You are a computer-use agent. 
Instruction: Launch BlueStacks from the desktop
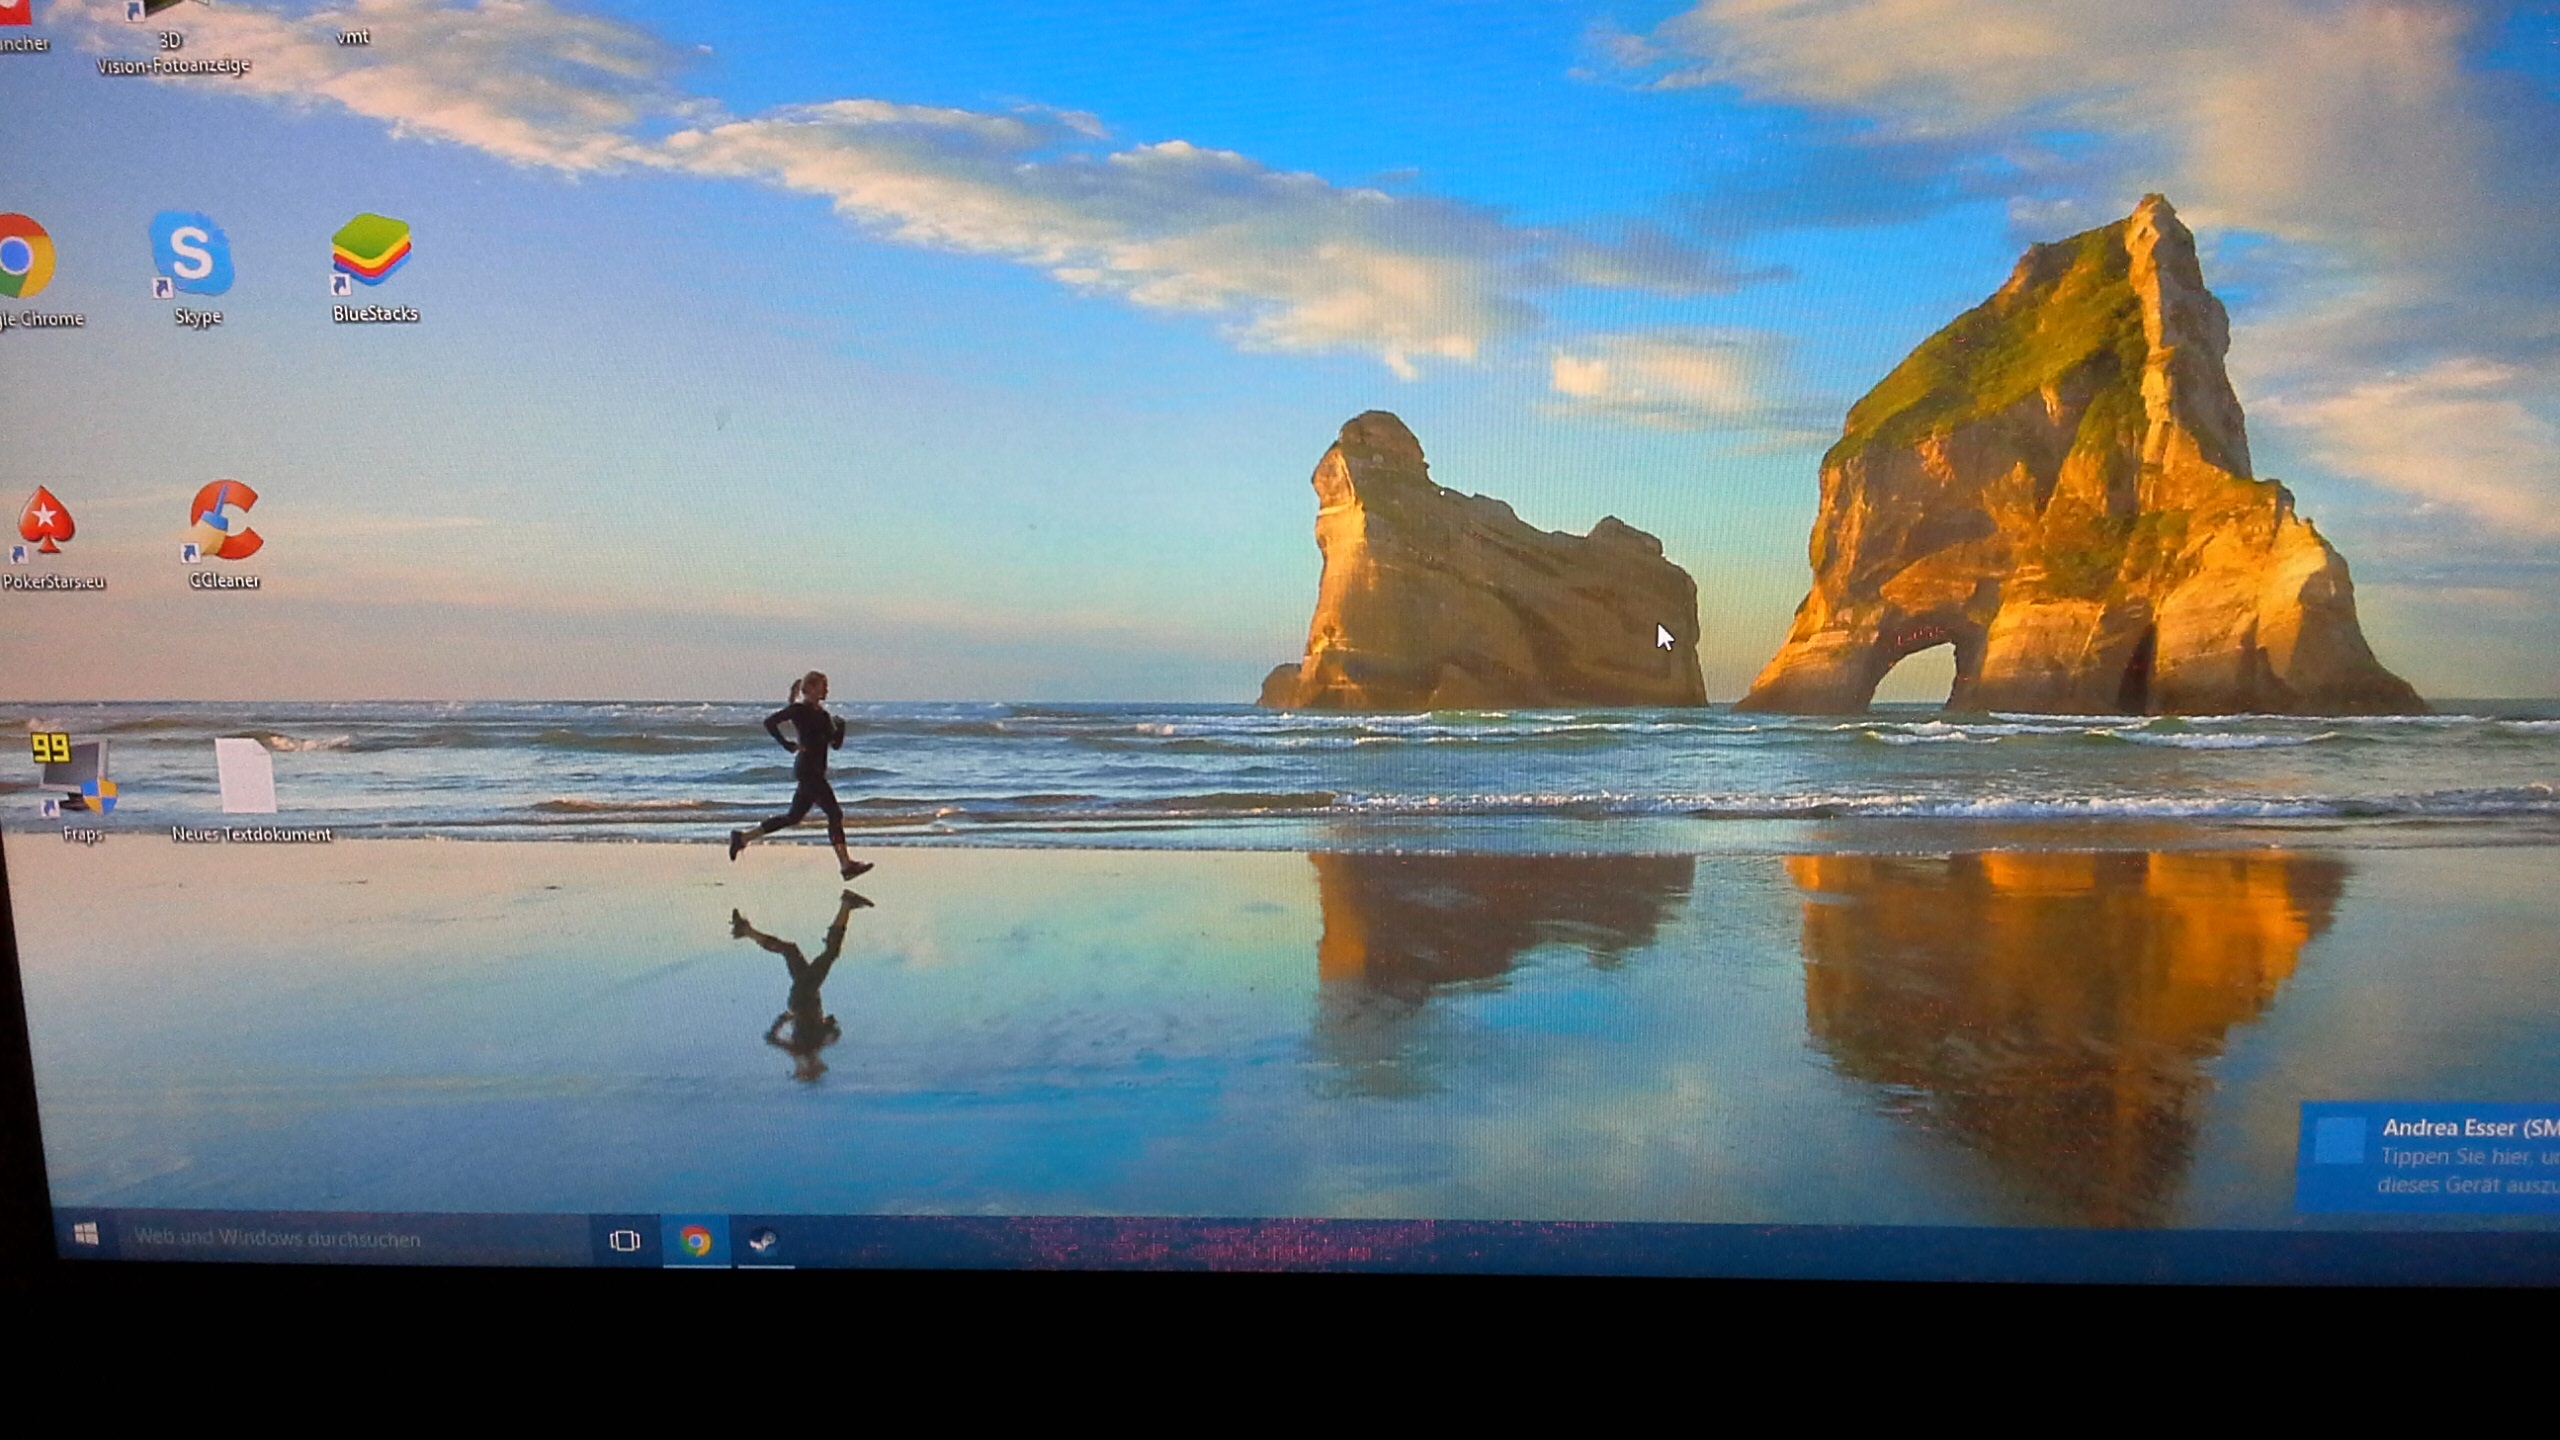(x=371, y=252)
